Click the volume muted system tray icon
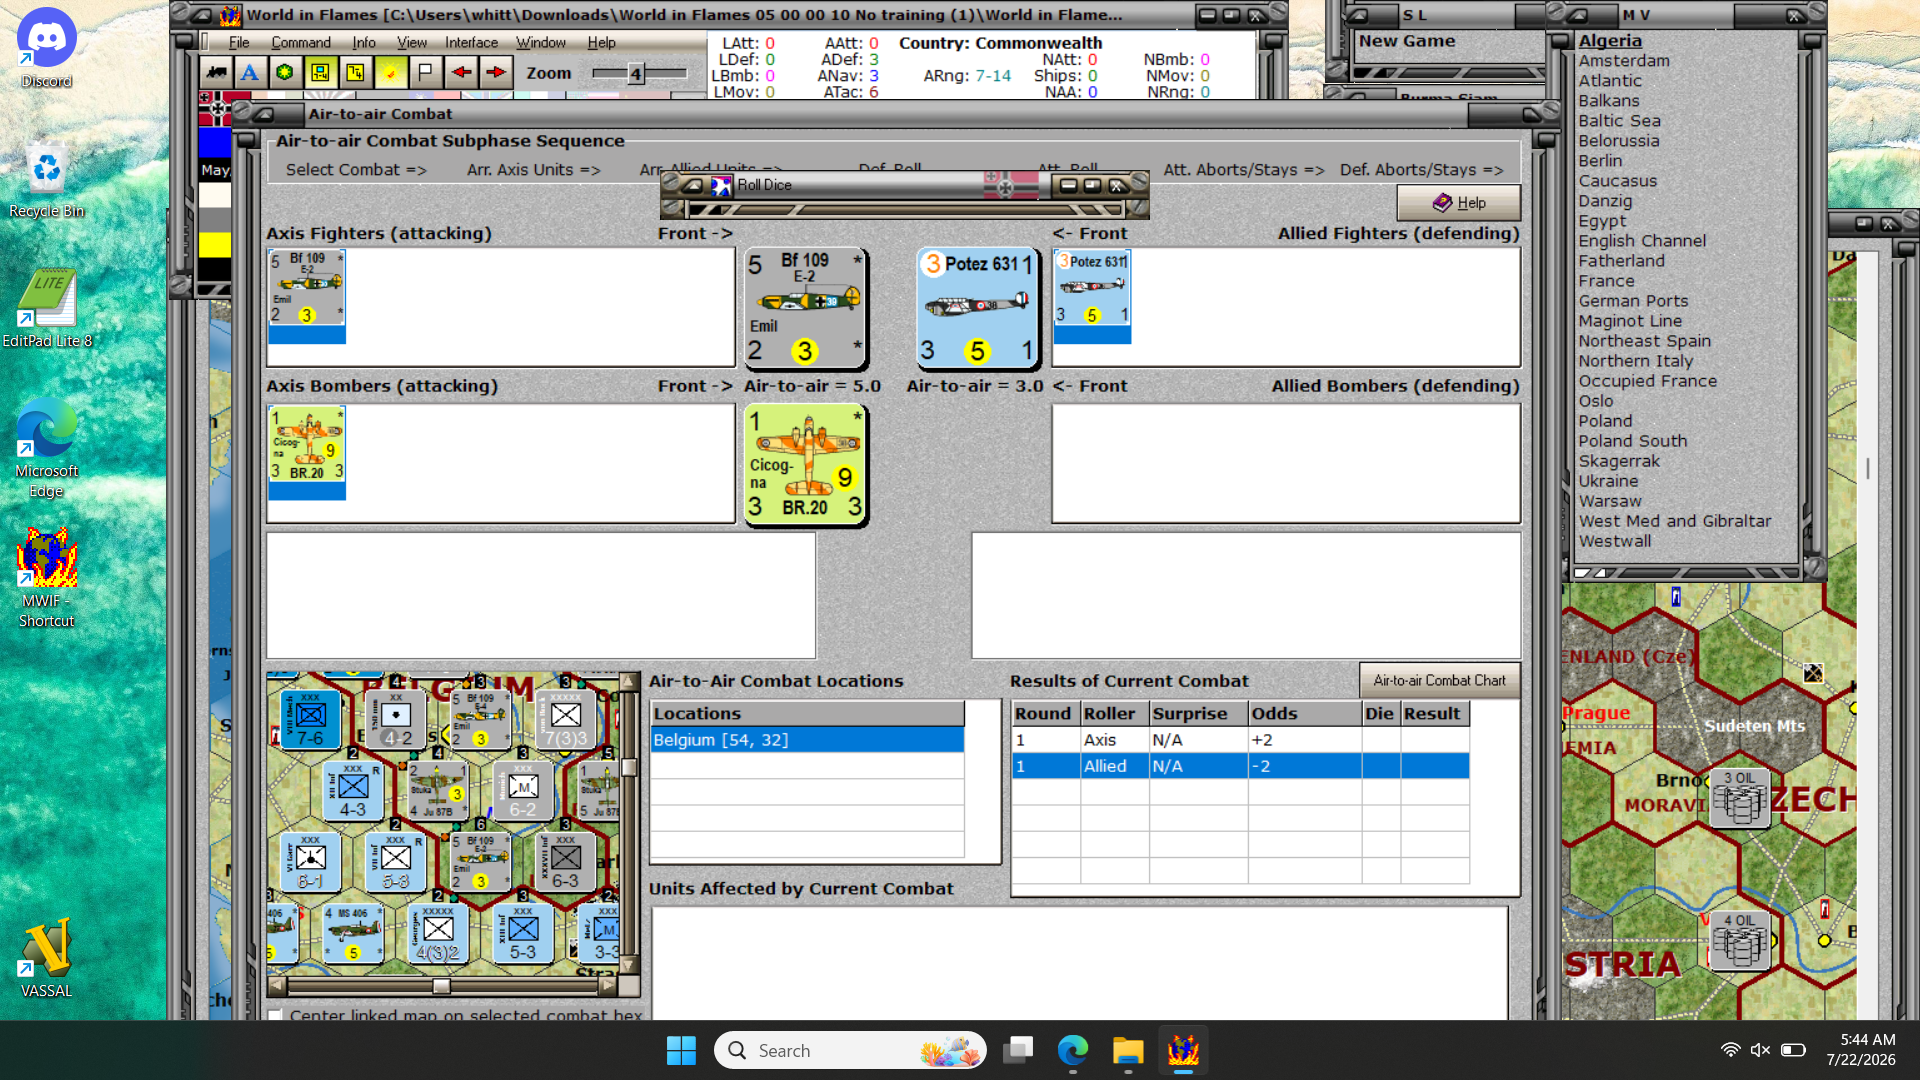Viewport: 1920px width, 1080px height. click(x=1761, y=1050)
